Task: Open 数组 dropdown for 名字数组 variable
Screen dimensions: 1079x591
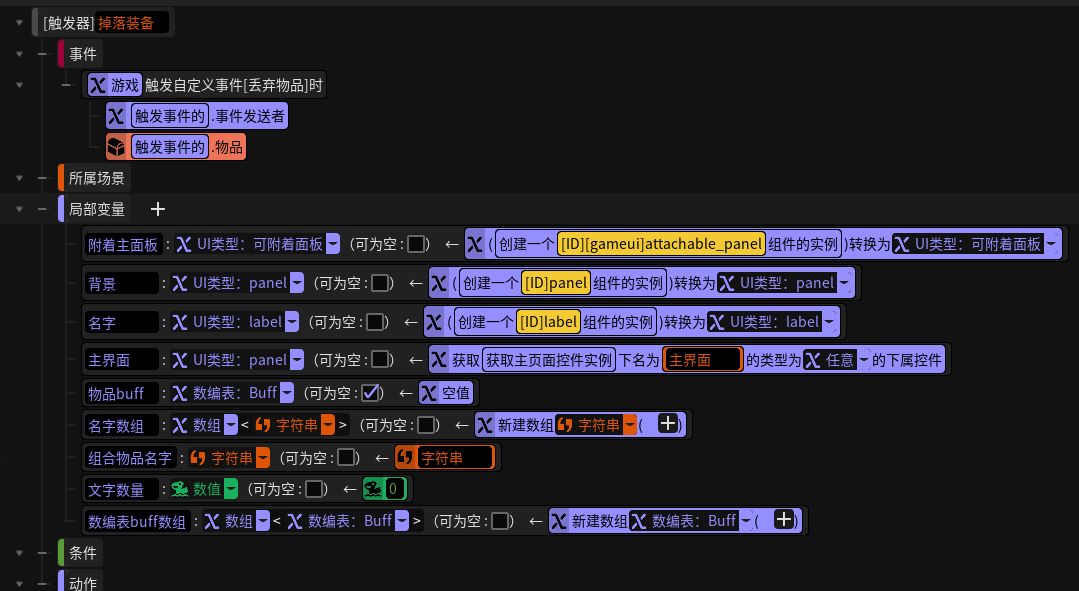Action: [231, 425]
